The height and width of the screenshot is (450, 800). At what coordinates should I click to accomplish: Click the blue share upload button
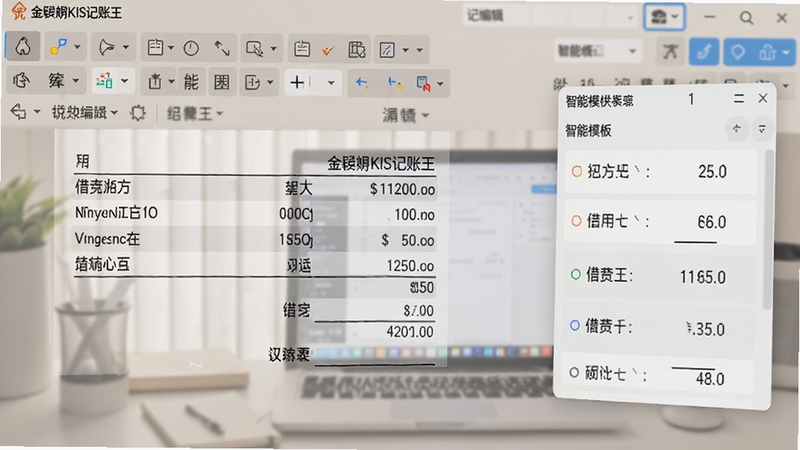pos(767,52)
